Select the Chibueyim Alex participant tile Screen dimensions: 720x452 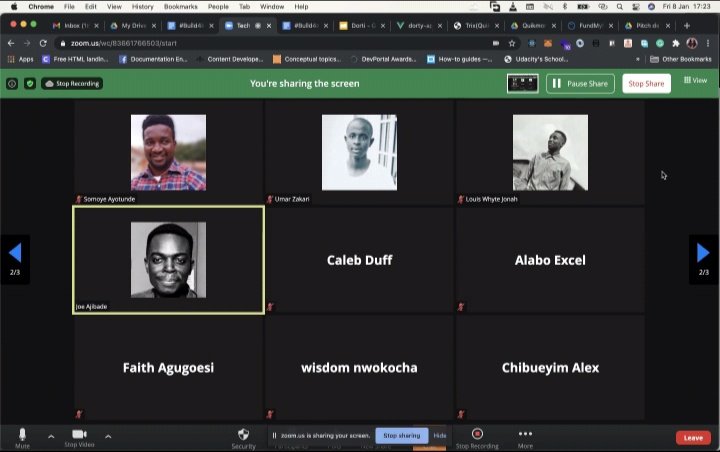point(550,367)
